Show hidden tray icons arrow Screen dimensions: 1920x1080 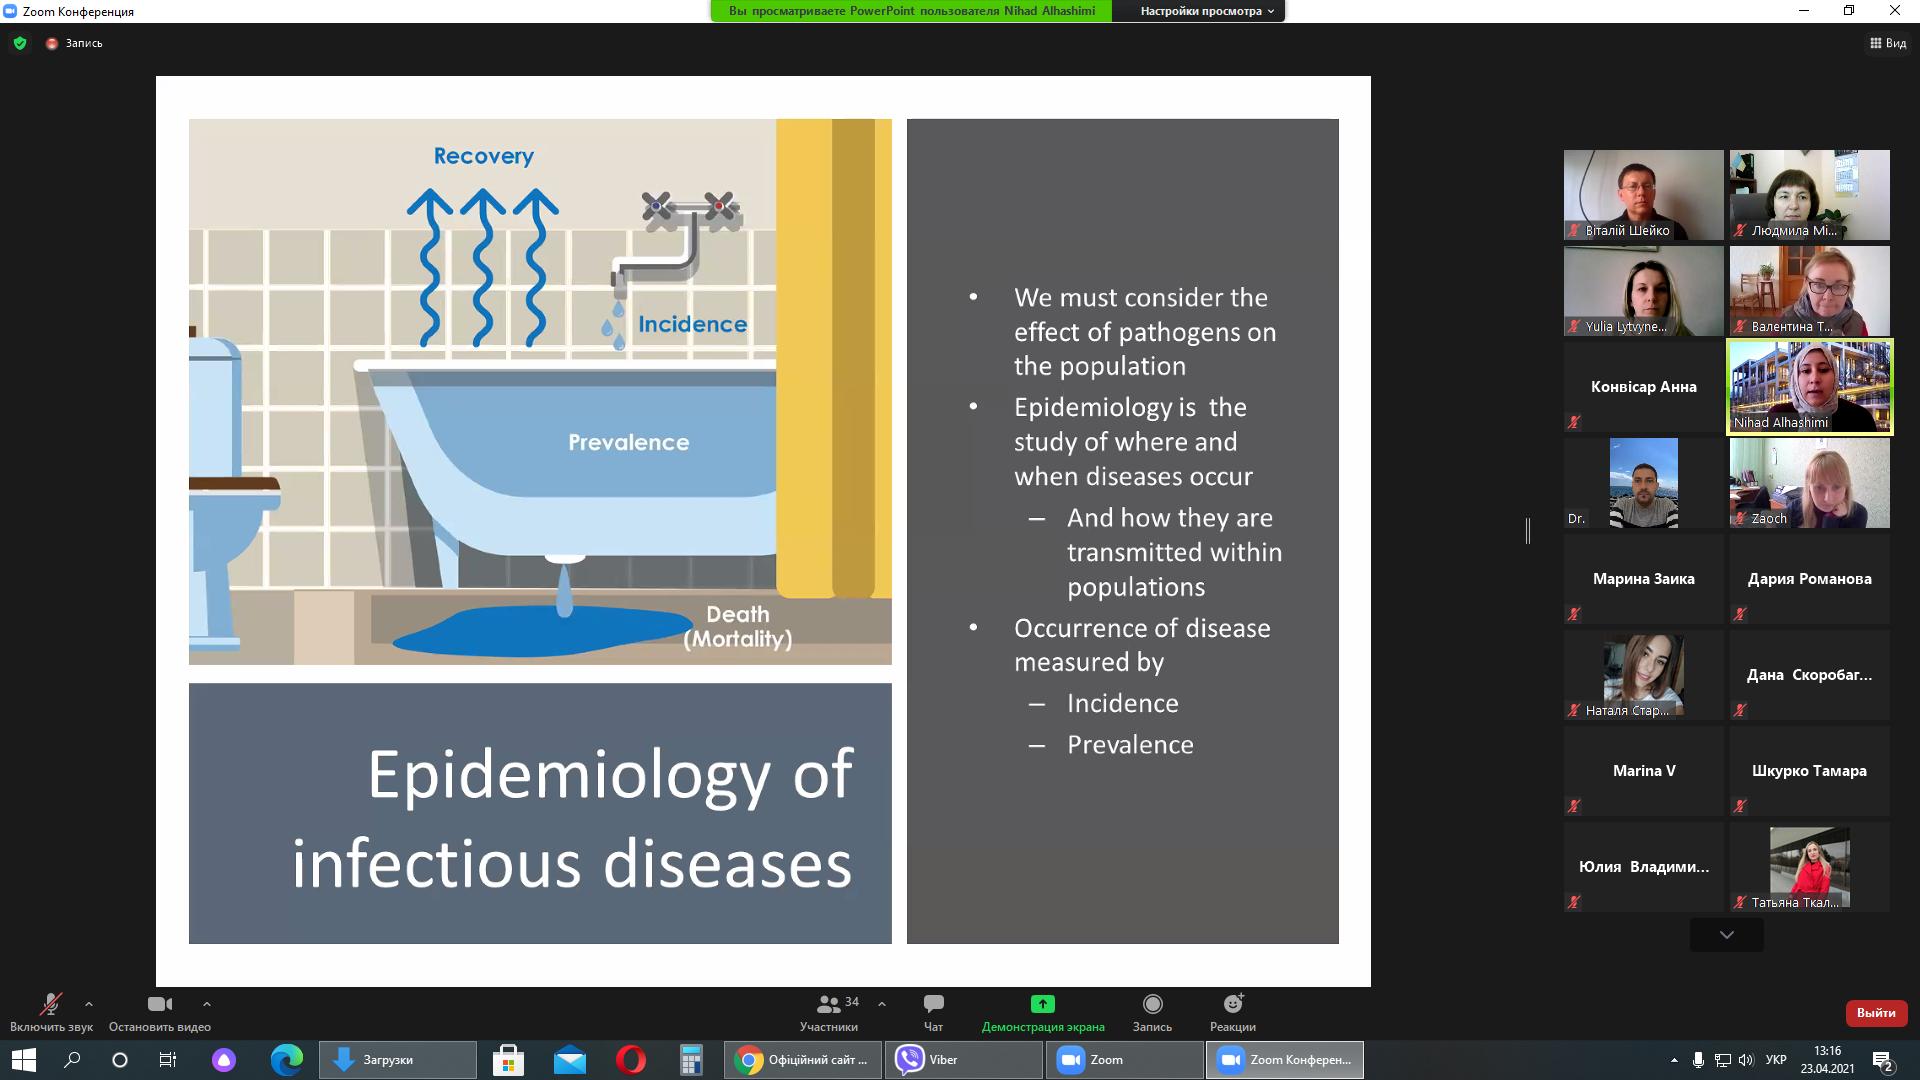coord(1674,1060)
